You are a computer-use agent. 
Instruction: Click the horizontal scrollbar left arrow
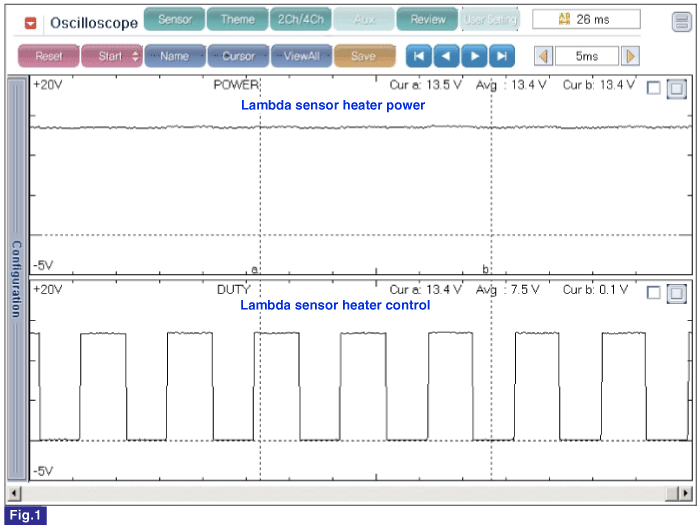click(x=14, y=493)
